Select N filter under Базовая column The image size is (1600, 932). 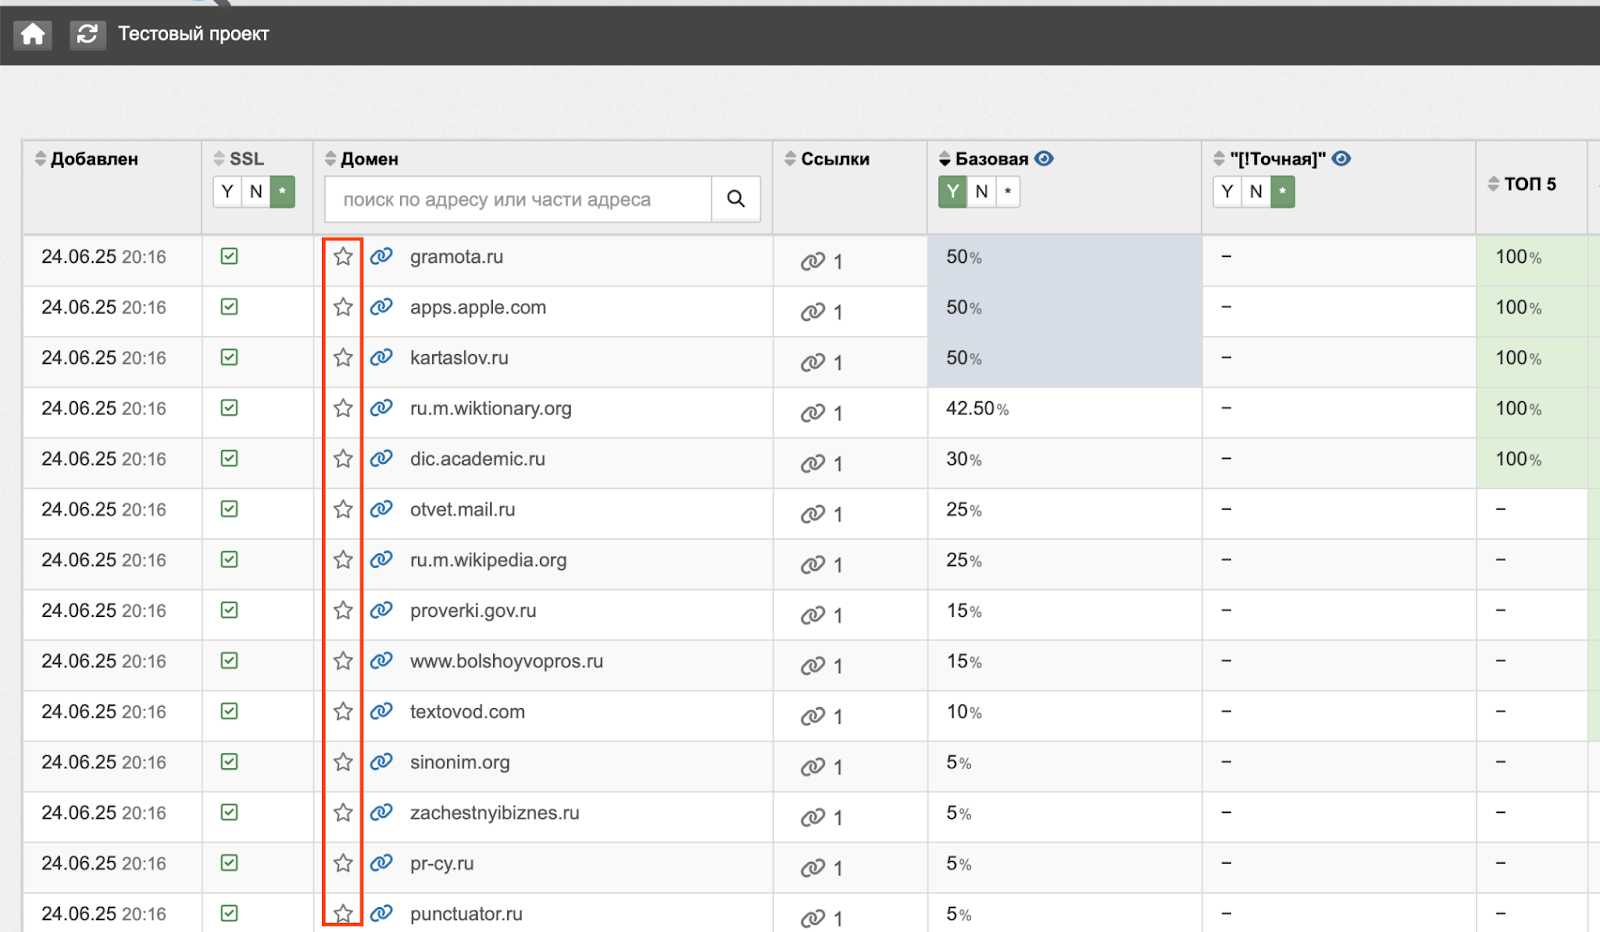pyautogui.click(x=981, y=191)
